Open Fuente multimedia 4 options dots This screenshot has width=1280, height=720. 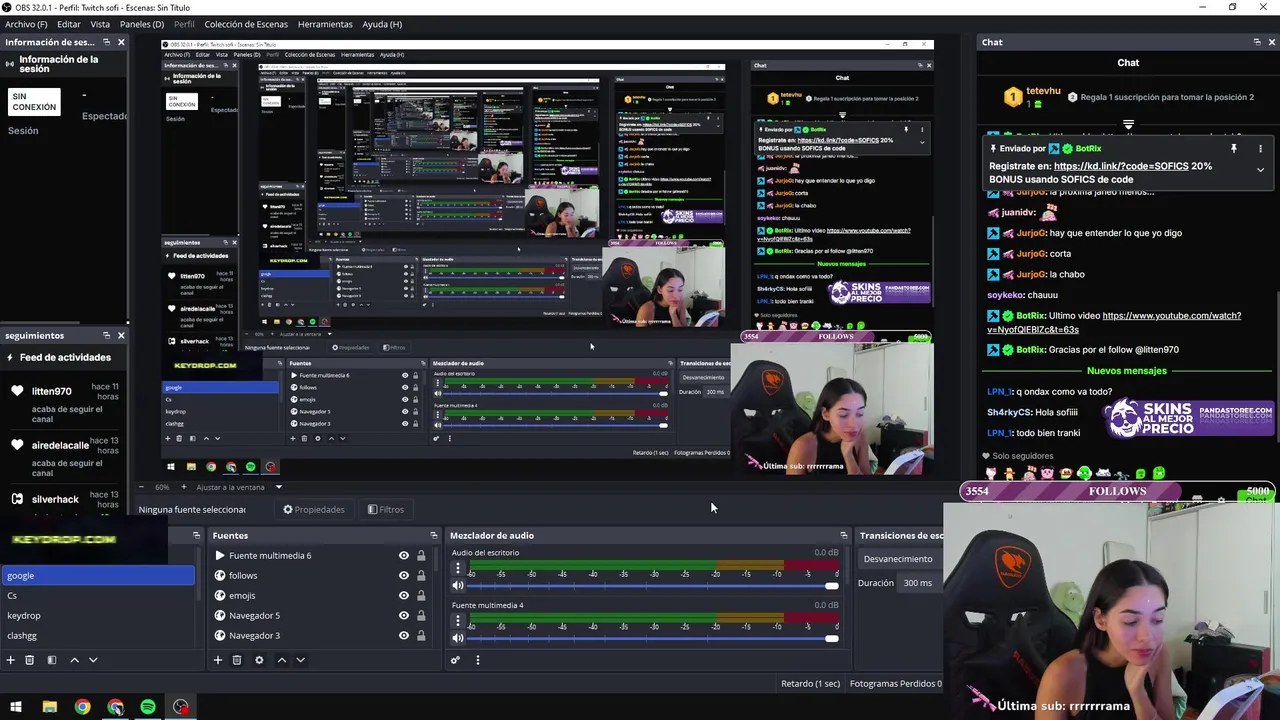pyautogui.click(x=458, y=620)
